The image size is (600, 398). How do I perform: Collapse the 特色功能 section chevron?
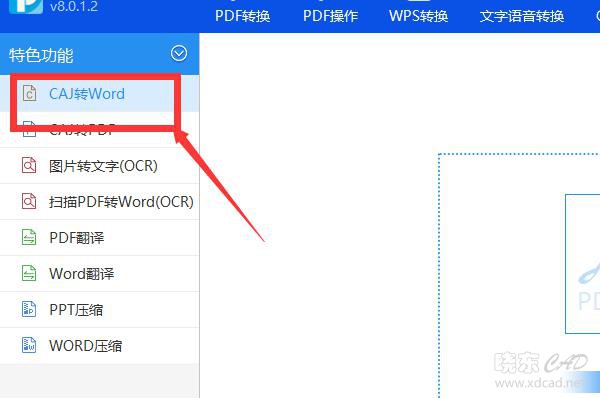point(179,54)
